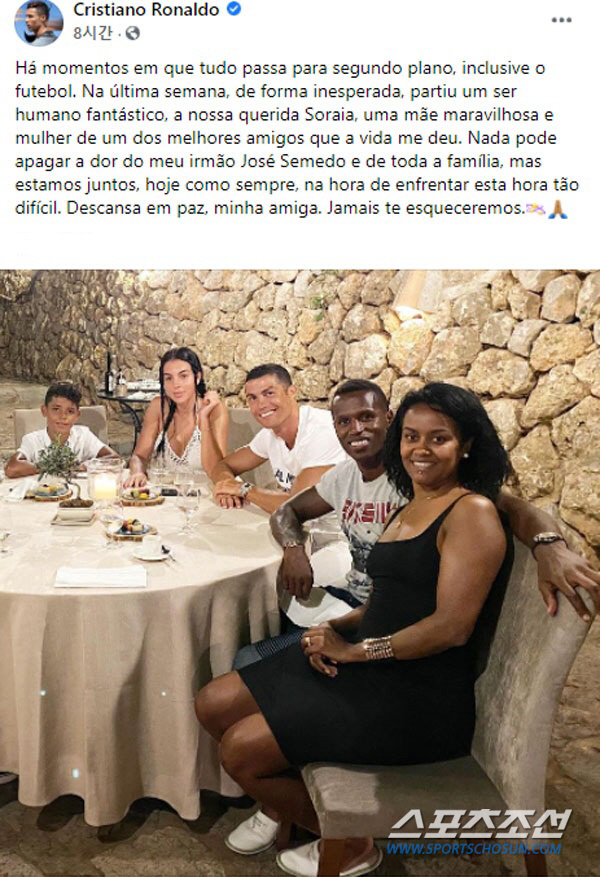Click the 8시간 post timestamp
Viewport: 600px width, 877px height.
pos(93,33)
